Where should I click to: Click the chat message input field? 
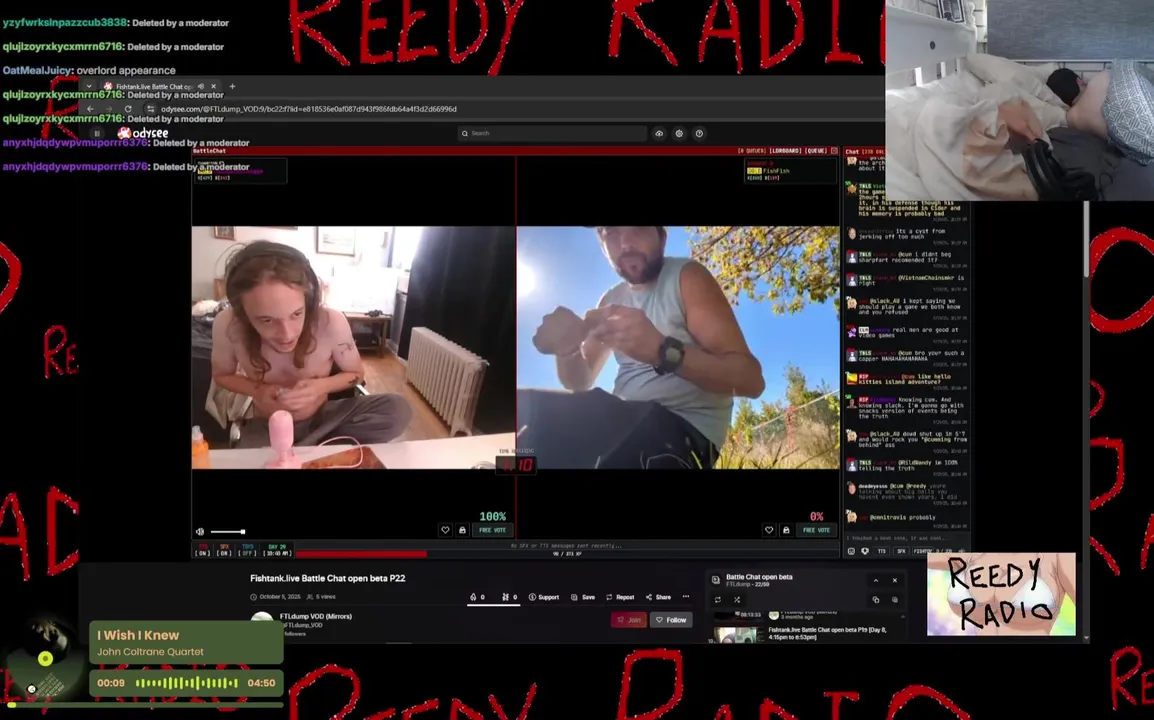pos(907,538)
